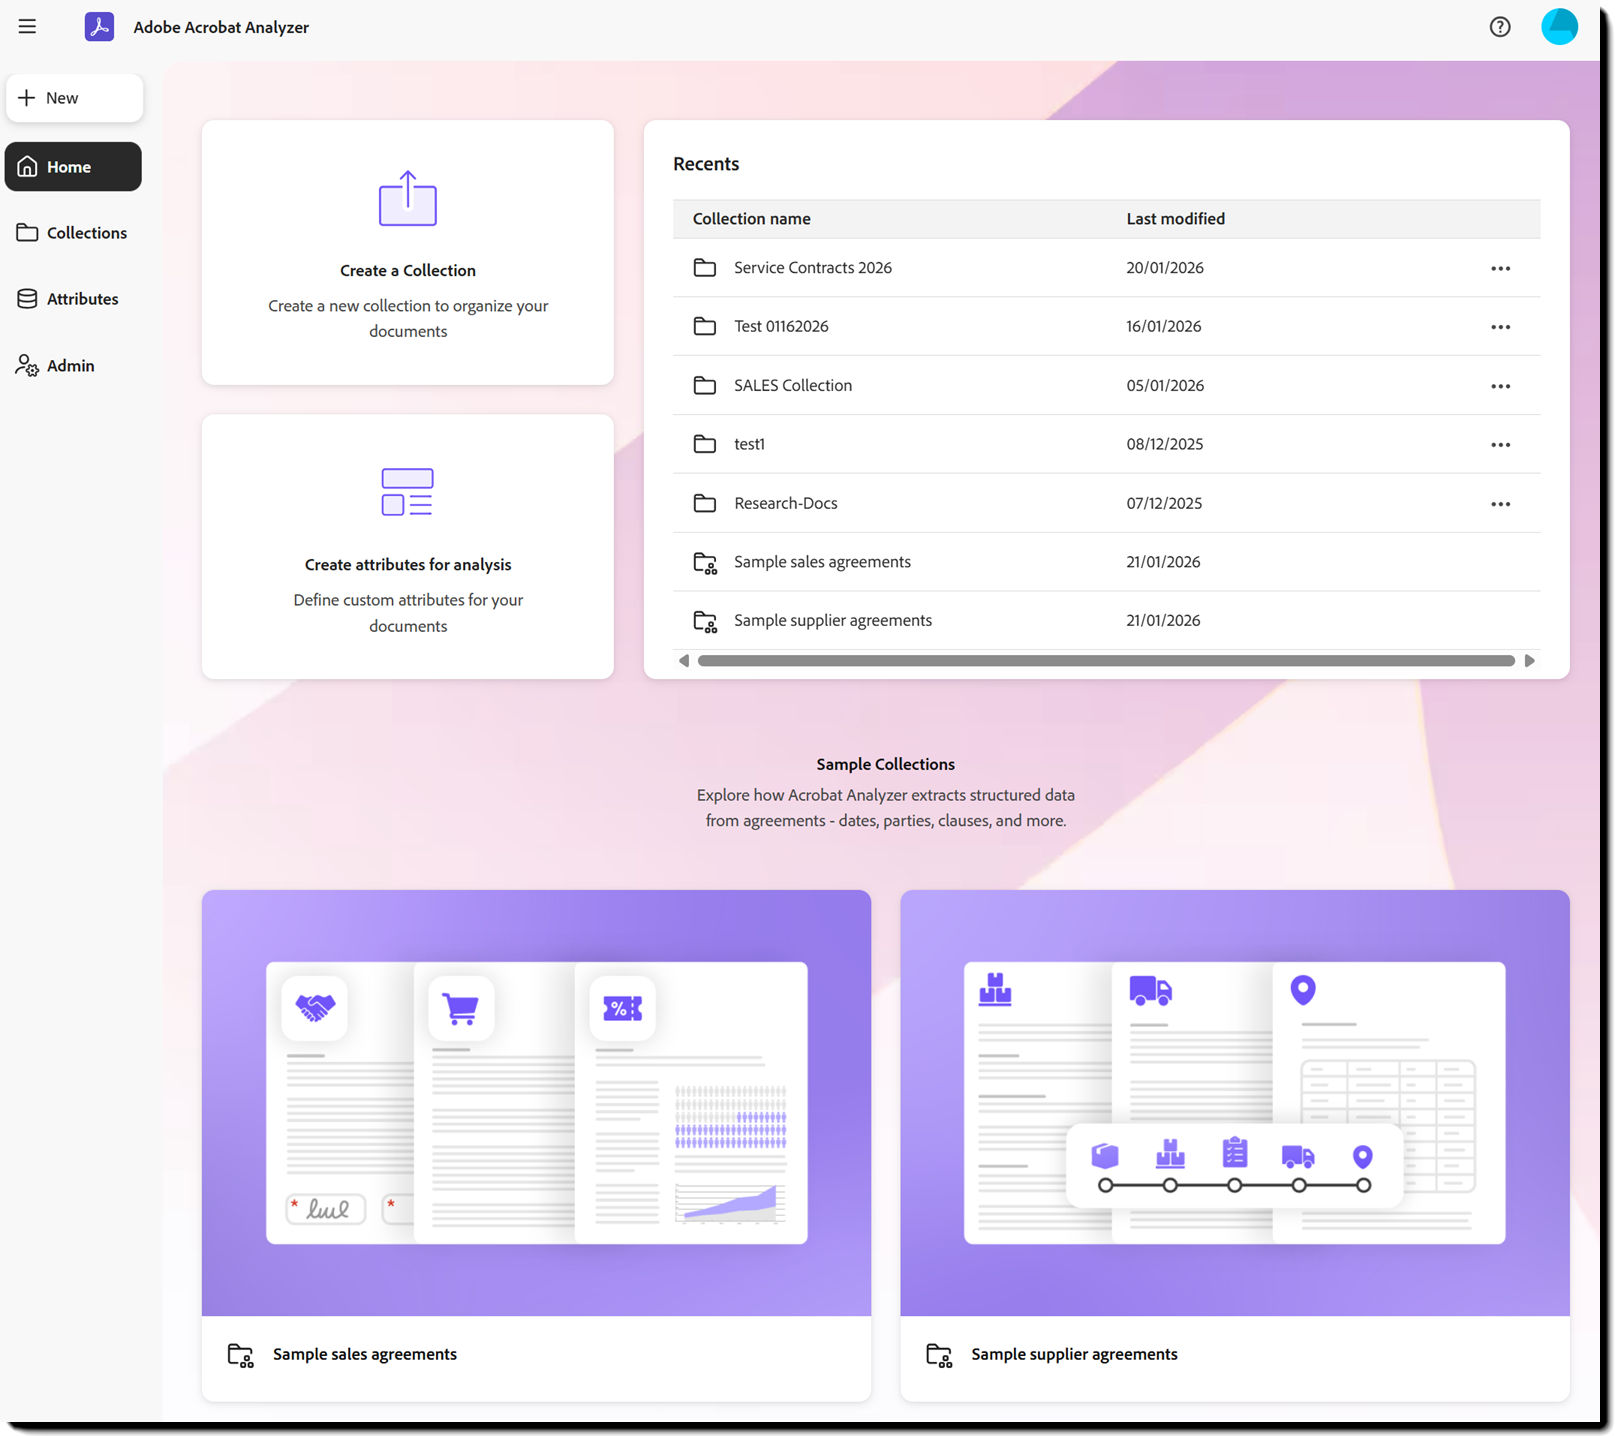This screenshot has height=1436, width=1615.
Task: Open the hamburger menu to collapse sidebar
Action: [x=27, y=26]
